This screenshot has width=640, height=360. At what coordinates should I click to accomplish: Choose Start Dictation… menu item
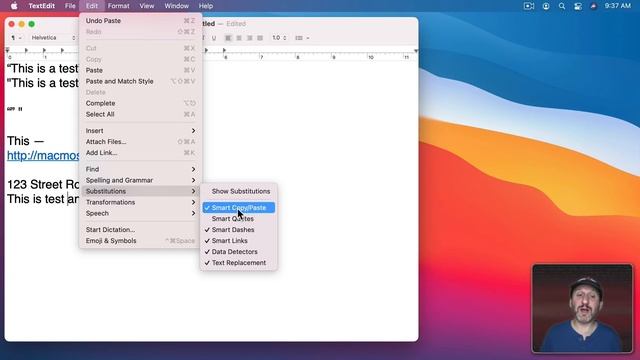140,230
